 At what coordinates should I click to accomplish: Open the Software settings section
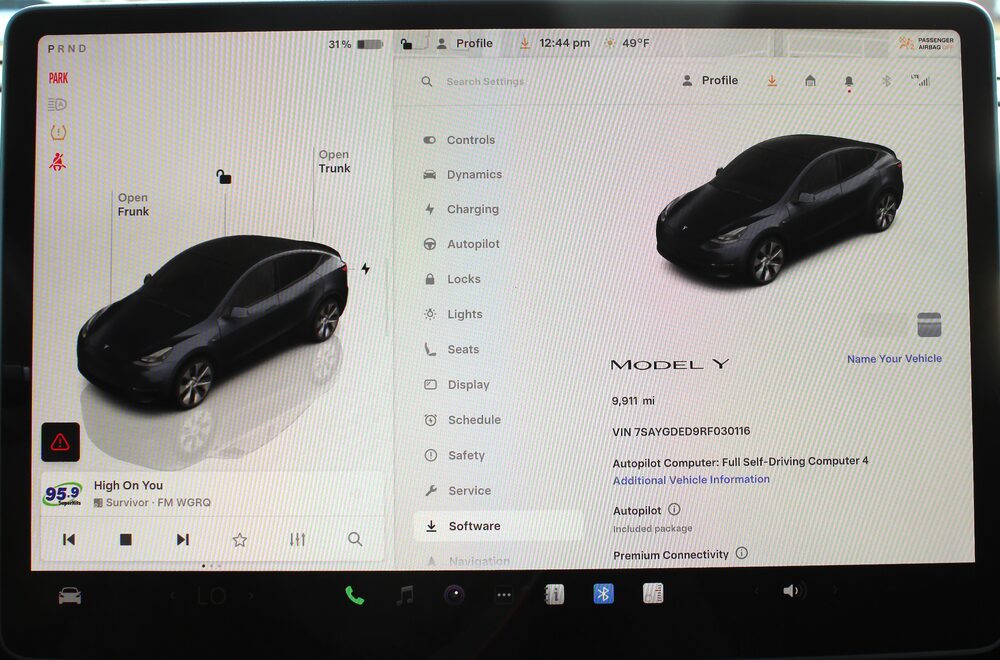click(x=474, y=526)
